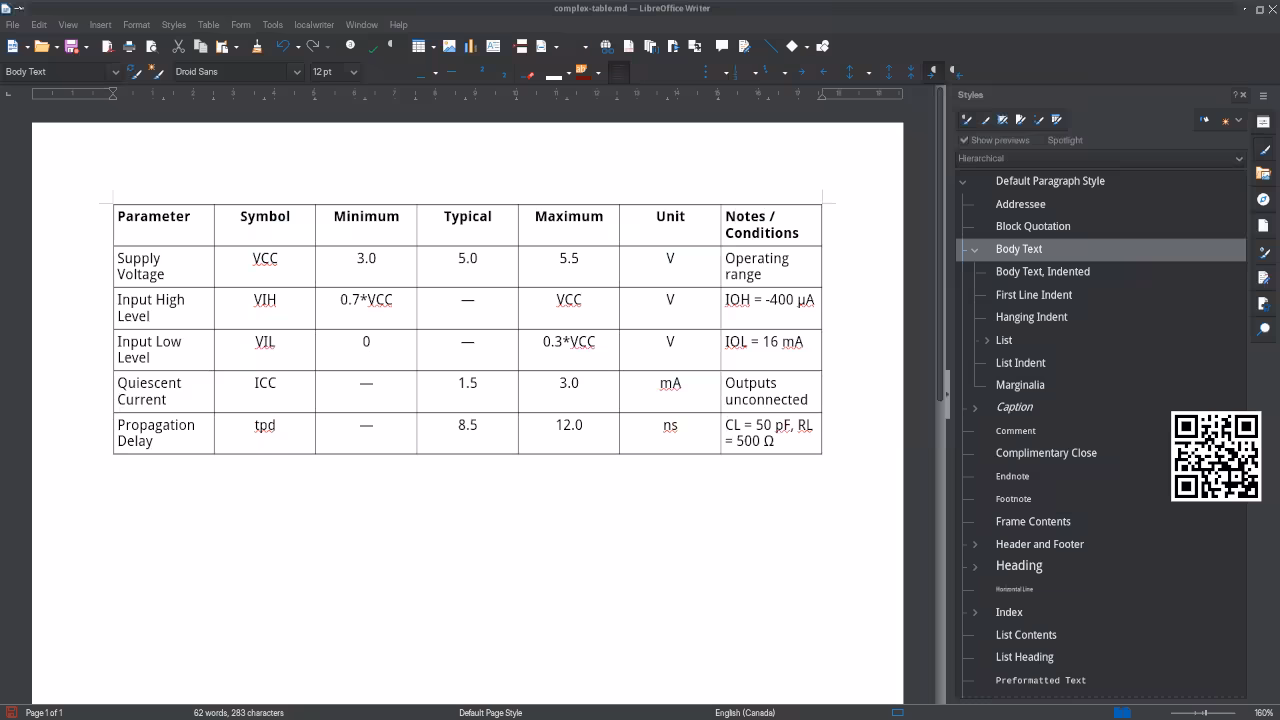This screenshot has height=720, width=1280.
Task: Toggle Print Preview
Action: pos(151,46)
